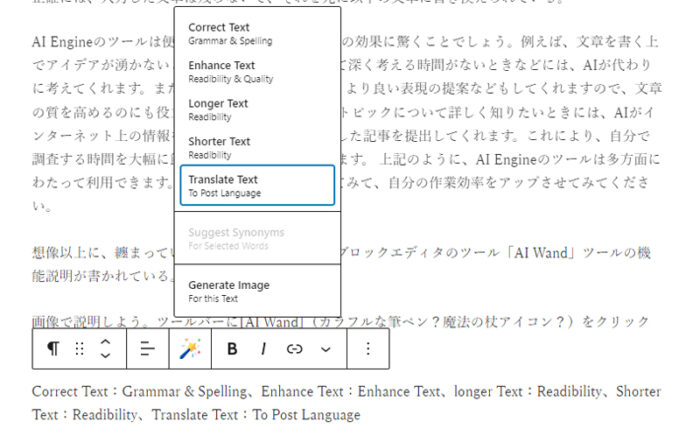Open block options three-dot menu

click(368, 349)
